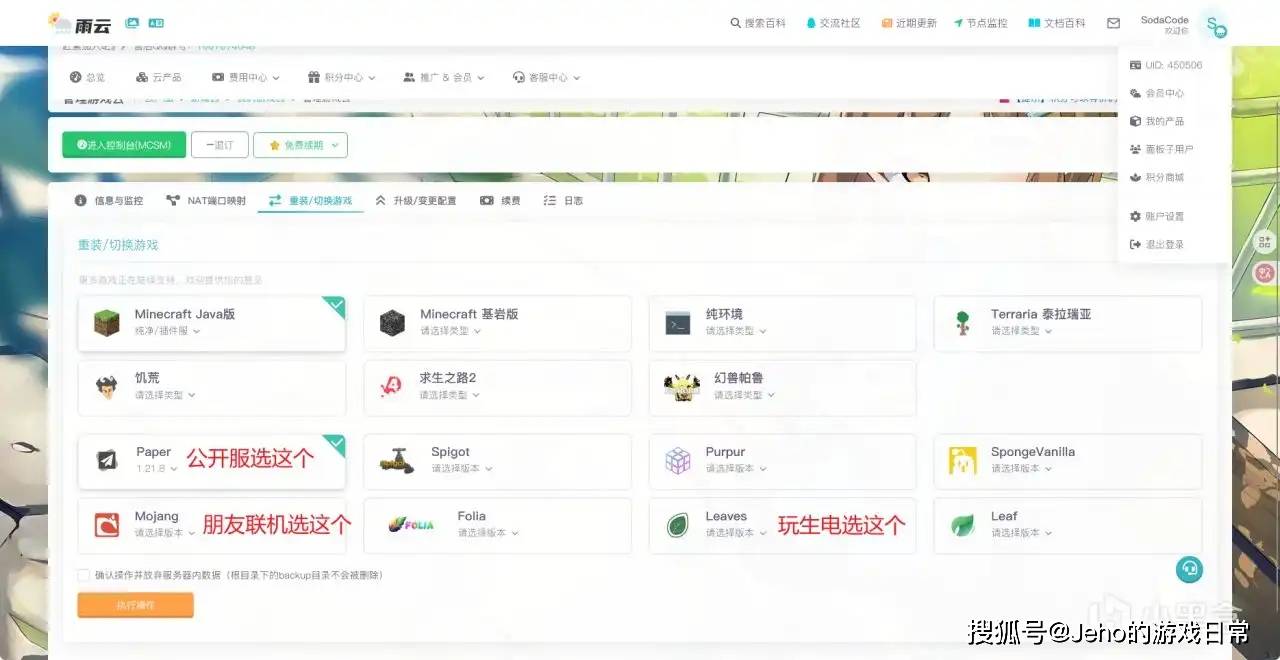Open the floating headset support button
The image size is (1280, 660).
[1189, 569]
